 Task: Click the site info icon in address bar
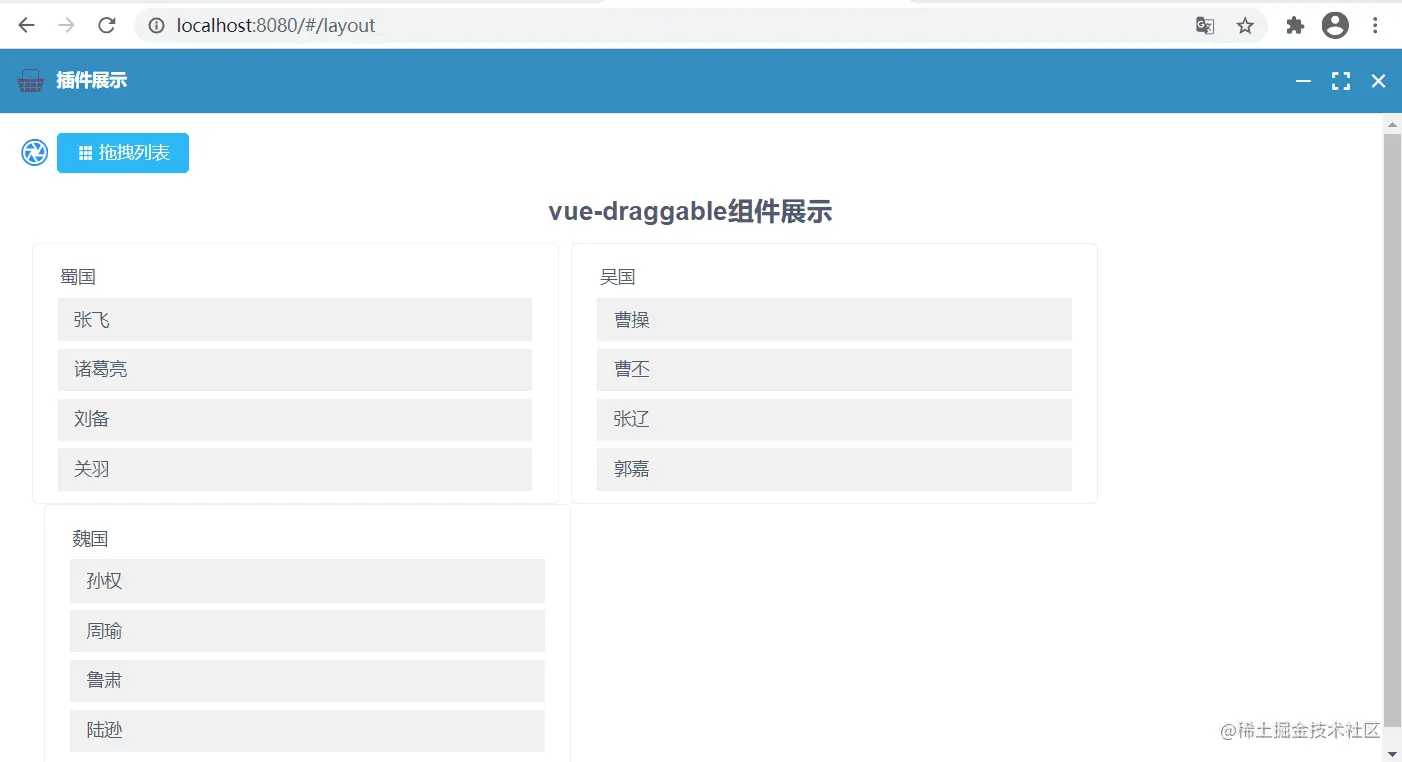point(156,26)
